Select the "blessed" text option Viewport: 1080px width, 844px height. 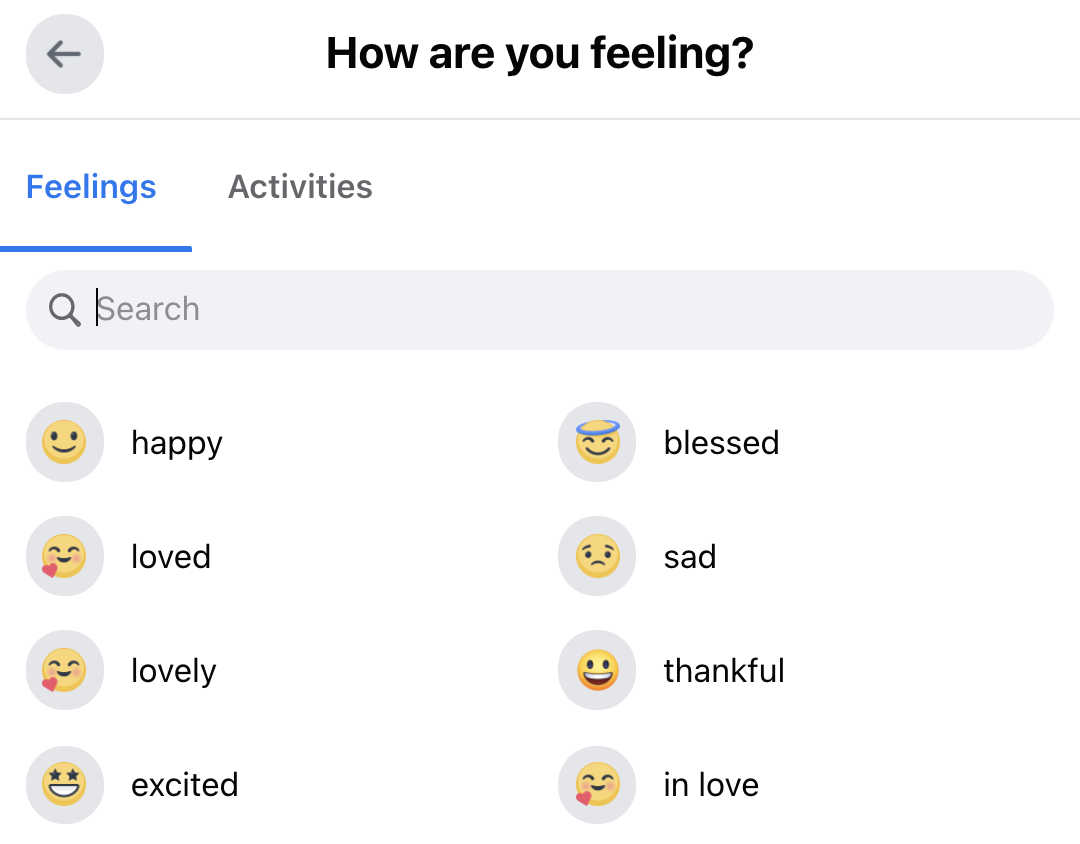click(x=721, y=443)
